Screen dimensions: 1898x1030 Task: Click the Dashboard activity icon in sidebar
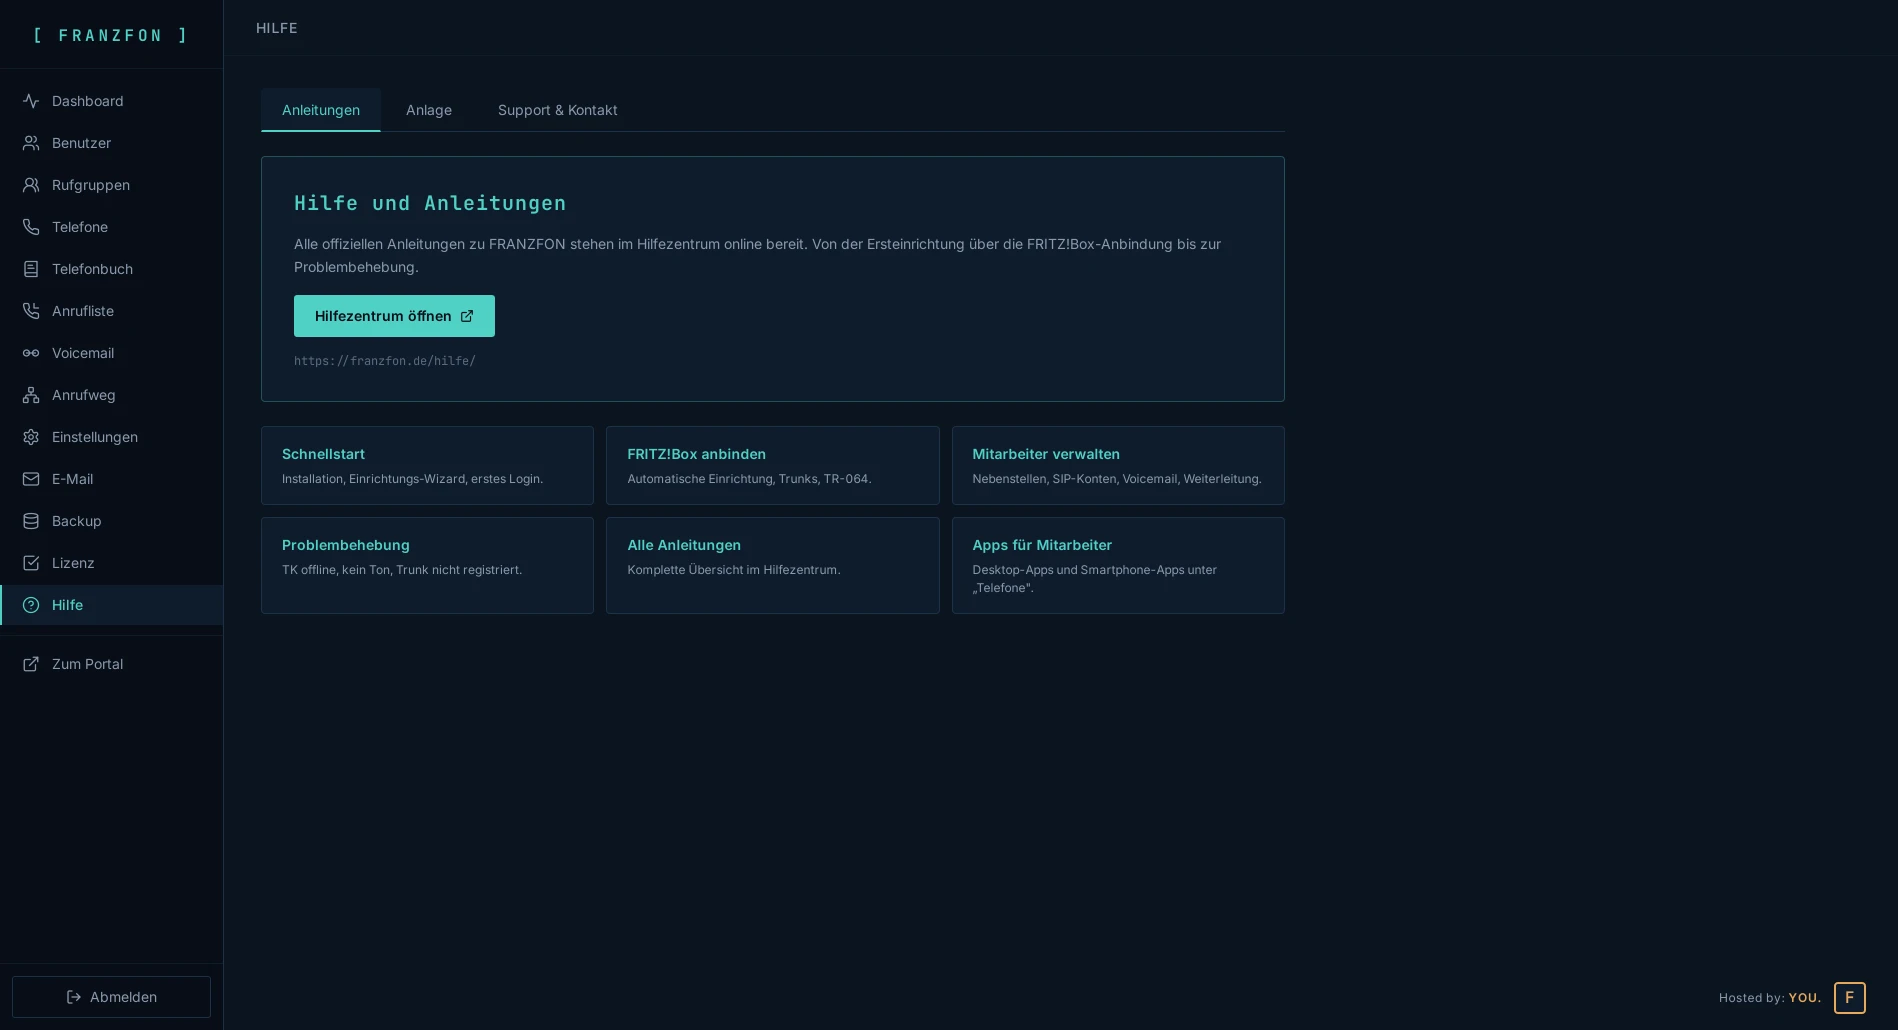coord(31,101)
